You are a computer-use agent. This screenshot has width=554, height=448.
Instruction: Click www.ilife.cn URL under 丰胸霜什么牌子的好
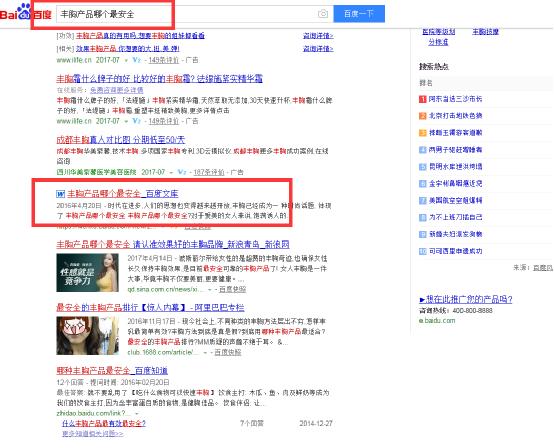coord(74,121)
